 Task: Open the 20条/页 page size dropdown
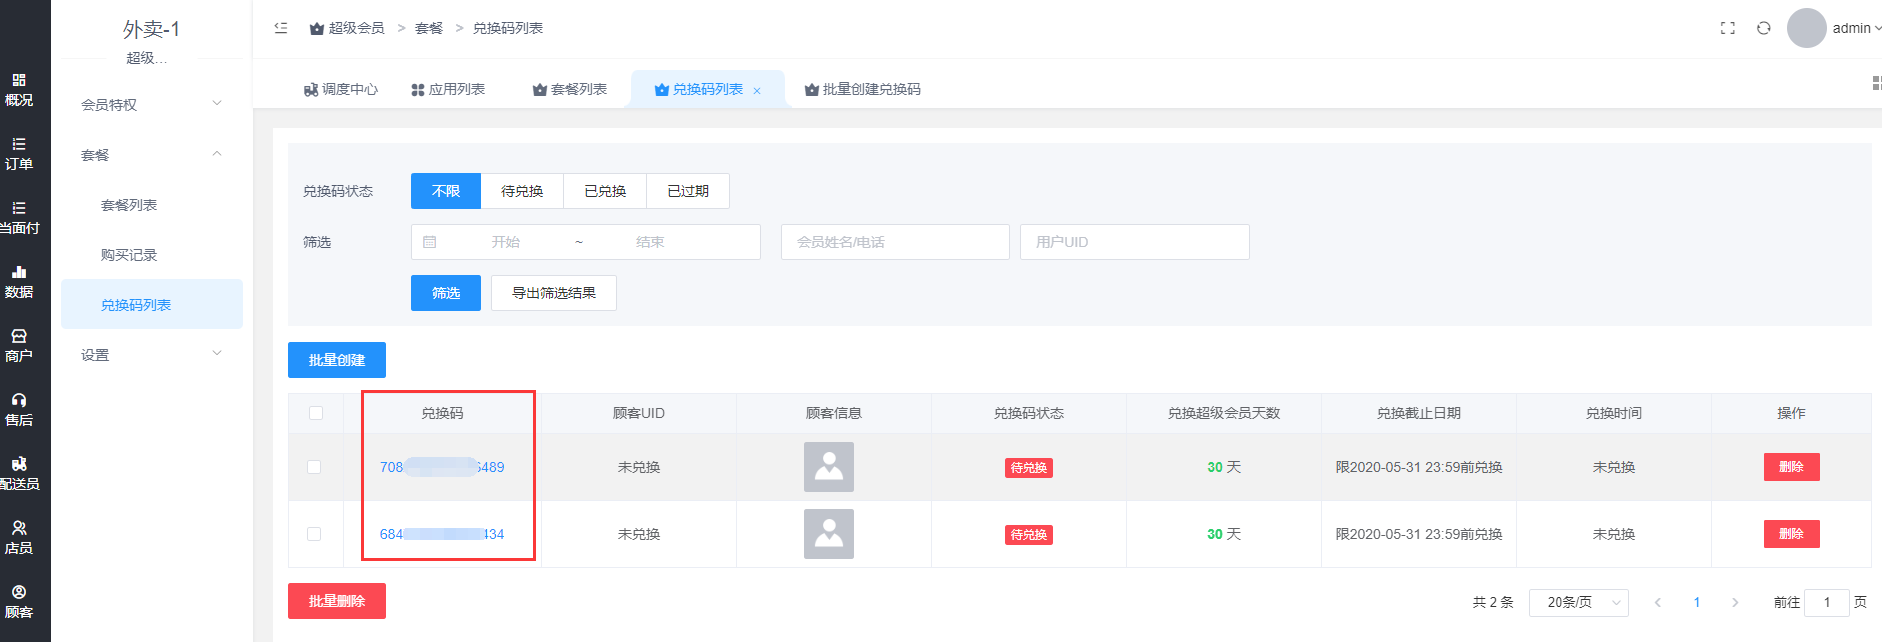pyautogui.click(x=1578, y=602)
